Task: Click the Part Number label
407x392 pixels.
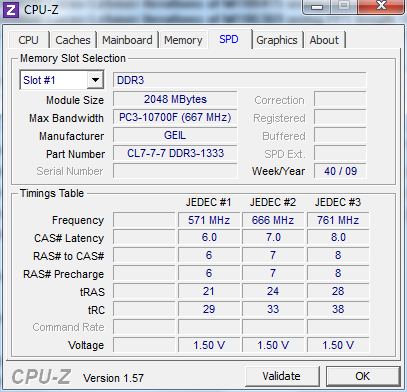Action: [75, 154]
